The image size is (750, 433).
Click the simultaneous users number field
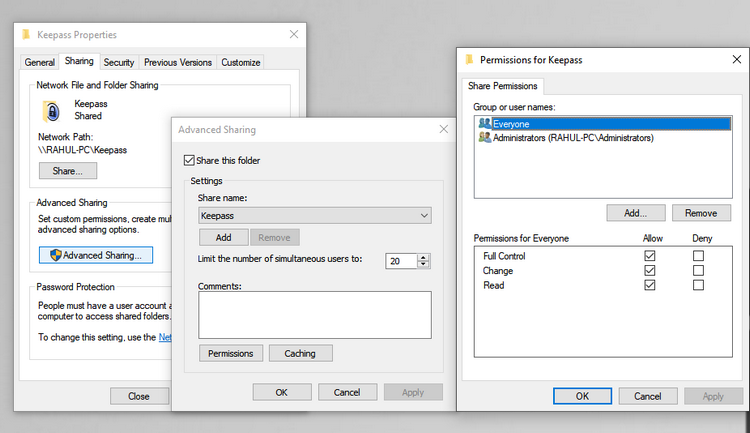tap(401, 261)
